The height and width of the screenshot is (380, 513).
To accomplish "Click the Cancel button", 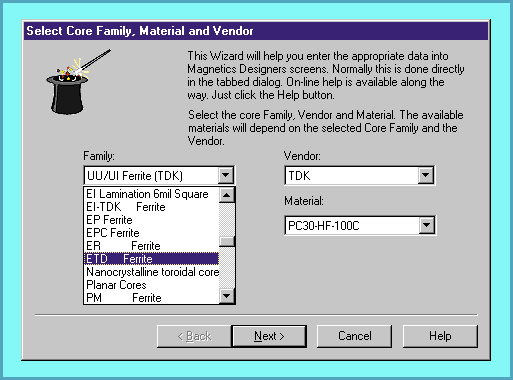I will click(354, 336).
